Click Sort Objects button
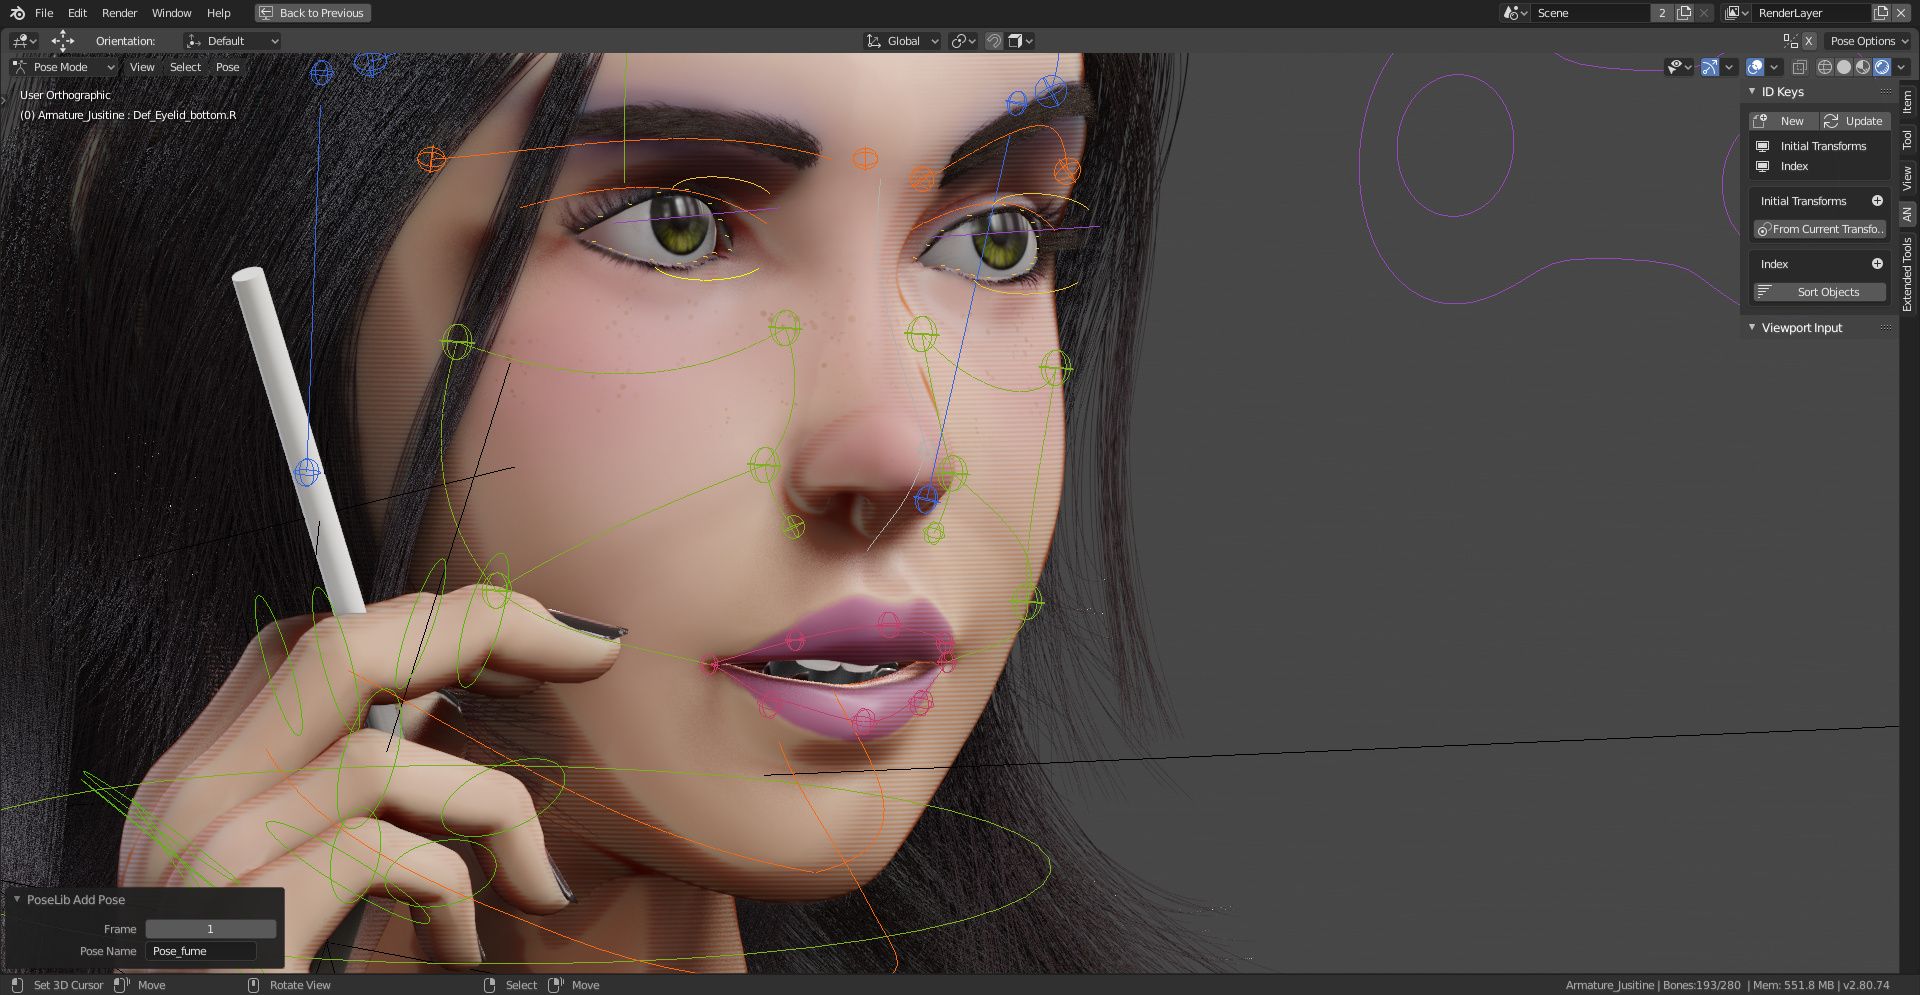The image size is (1920, 995). coord(1820,292)
